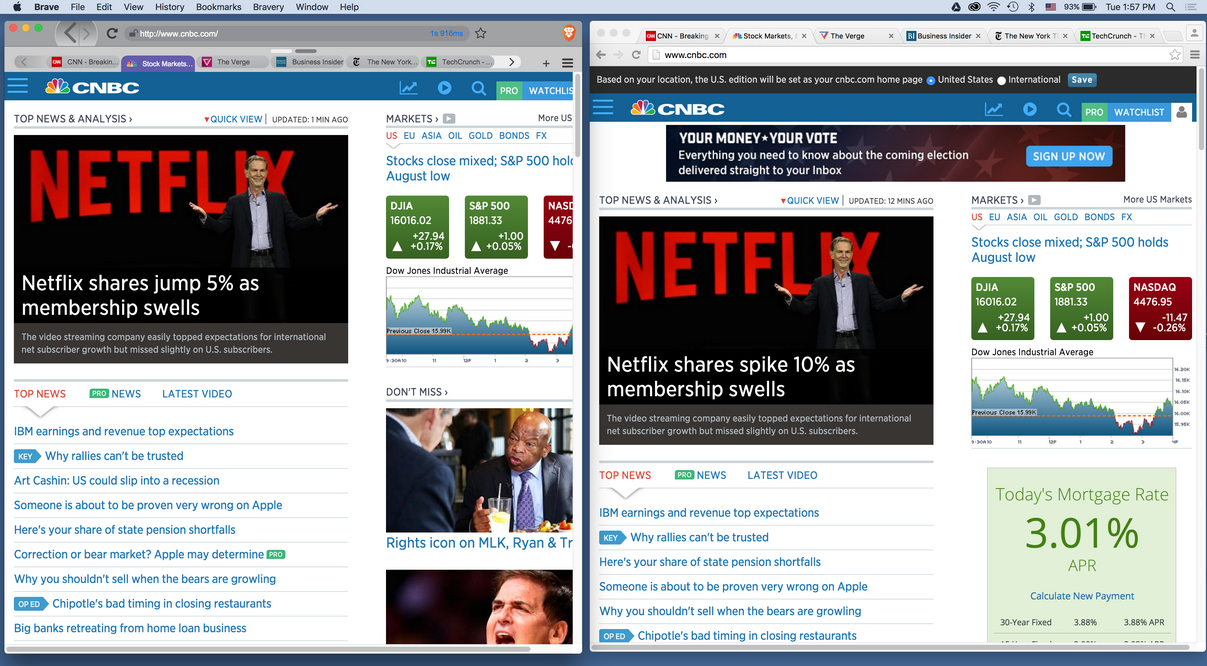The width and height of the screenshot is (1207, 666).
Task: Click the NASDAQ 4476.95 index tile in Chrome
Action: tap(1160, 307)
